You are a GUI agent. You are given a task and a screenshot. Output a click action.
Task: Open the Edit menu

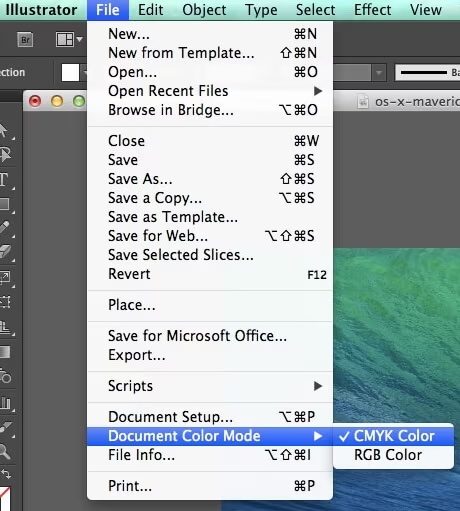(151, 10)
